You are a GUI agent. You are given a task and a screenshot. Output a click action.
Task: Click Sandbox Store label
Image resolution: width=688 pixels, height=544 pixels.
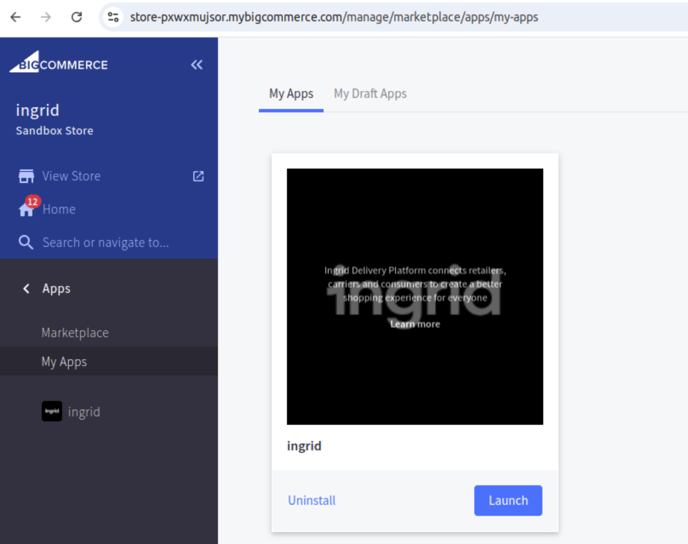point(54,131)
